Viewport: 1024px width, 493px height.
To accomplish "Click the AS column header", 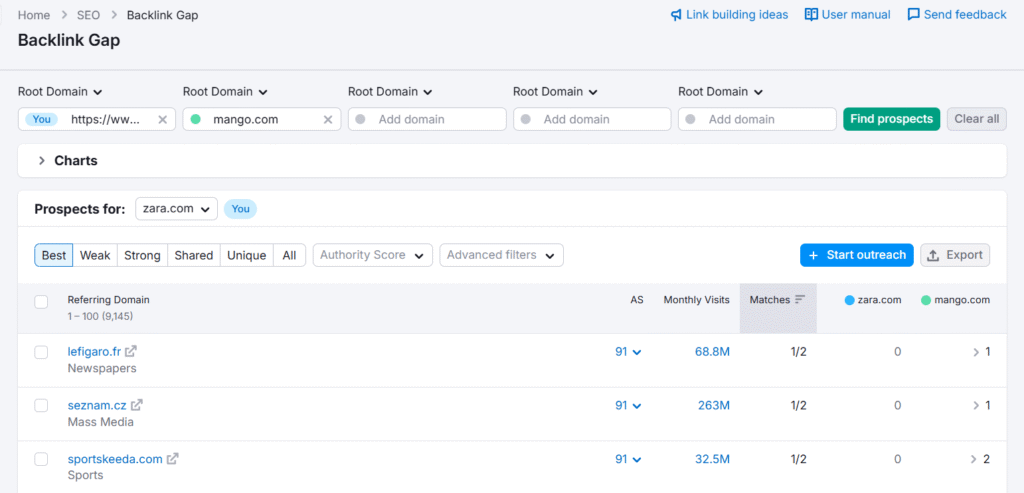I will [x=637, y=300].
